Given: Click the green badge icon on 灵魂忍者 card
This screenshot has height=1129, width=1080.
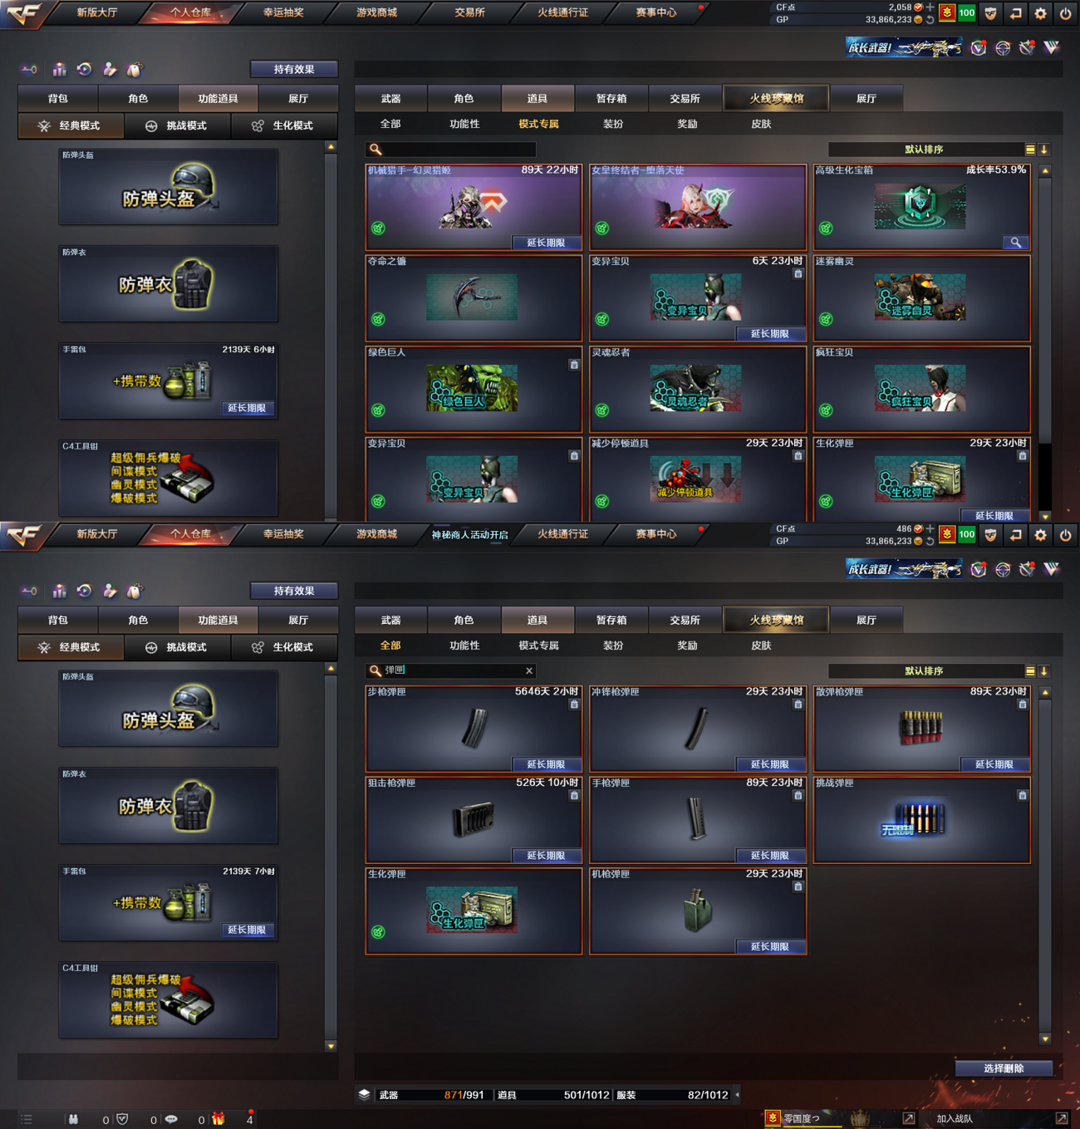Looking at the screenshot, I should (x=602, y=410).
